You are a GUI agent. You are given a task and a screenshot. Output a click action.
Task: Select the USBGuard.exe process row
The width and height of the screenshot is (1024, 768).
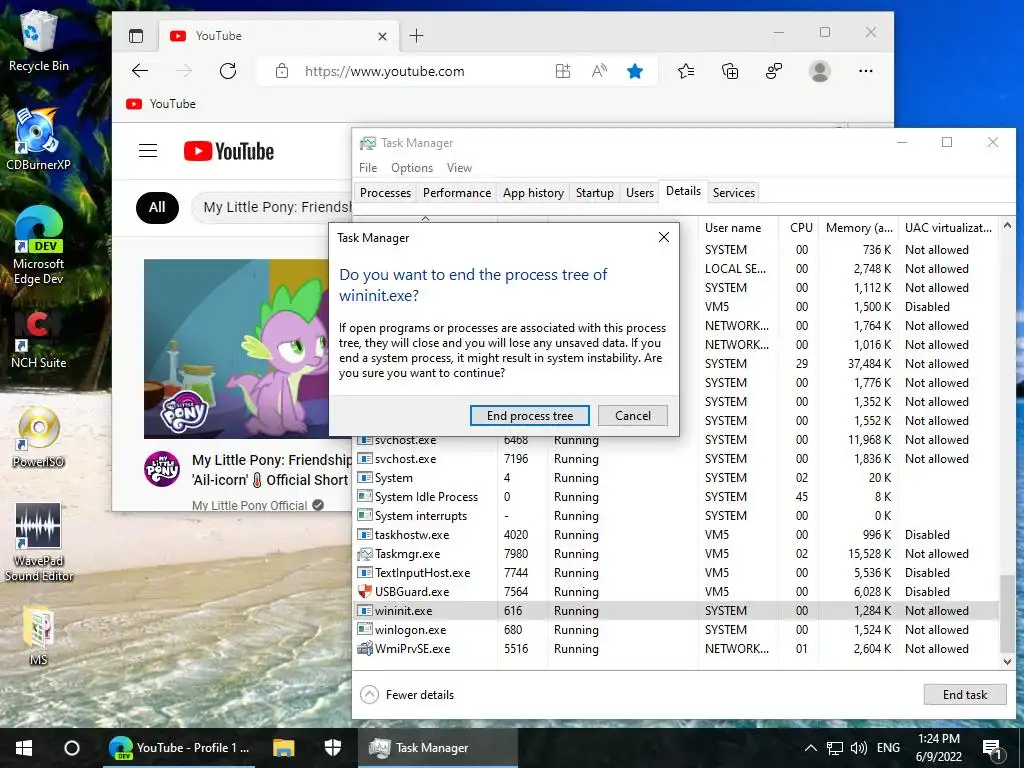click(676, 592)
